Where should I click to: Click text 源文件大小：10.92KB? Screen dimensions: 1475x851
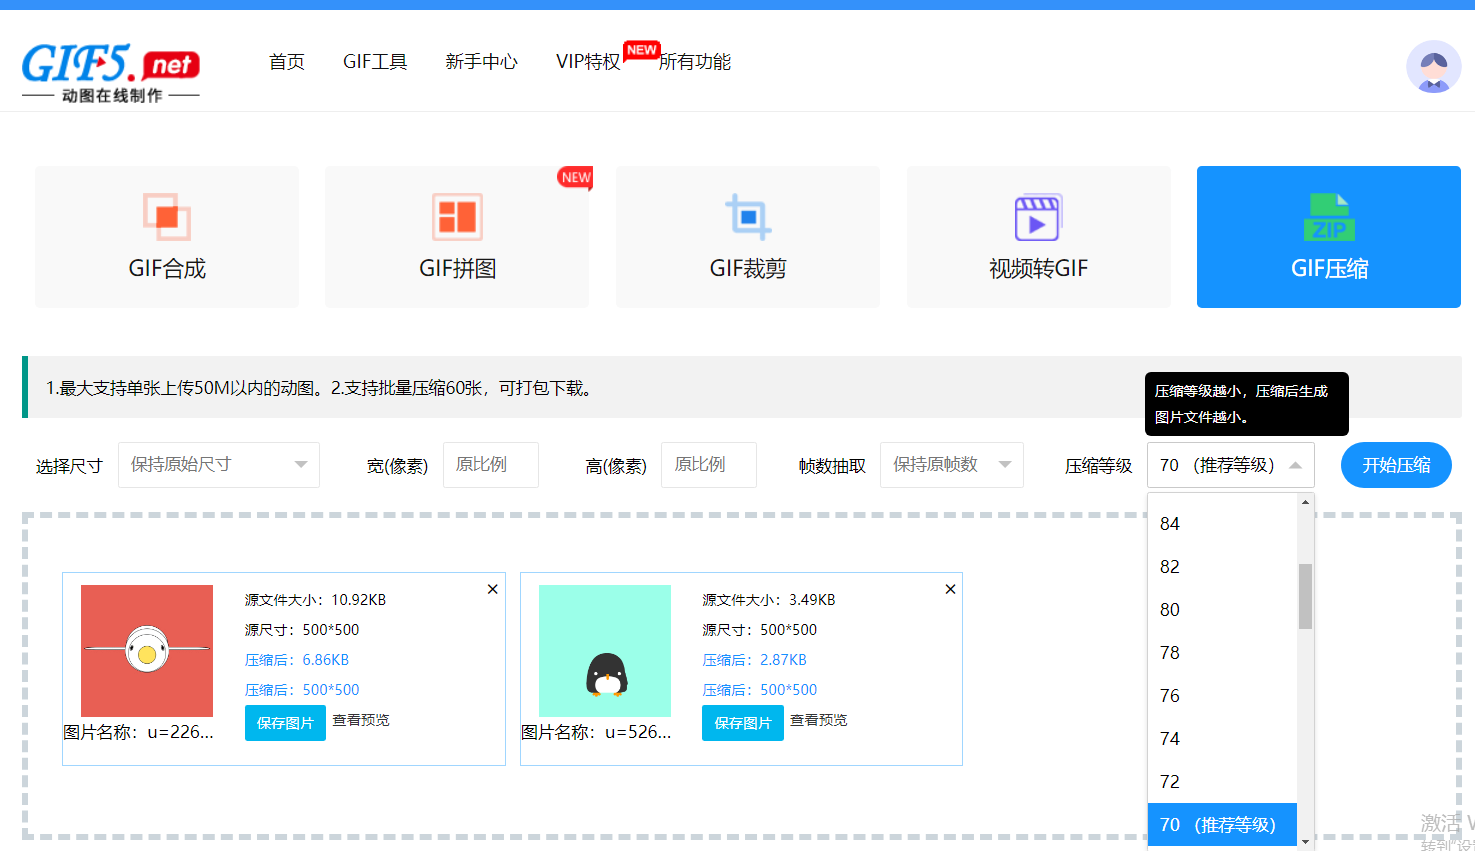coord(315,600)
